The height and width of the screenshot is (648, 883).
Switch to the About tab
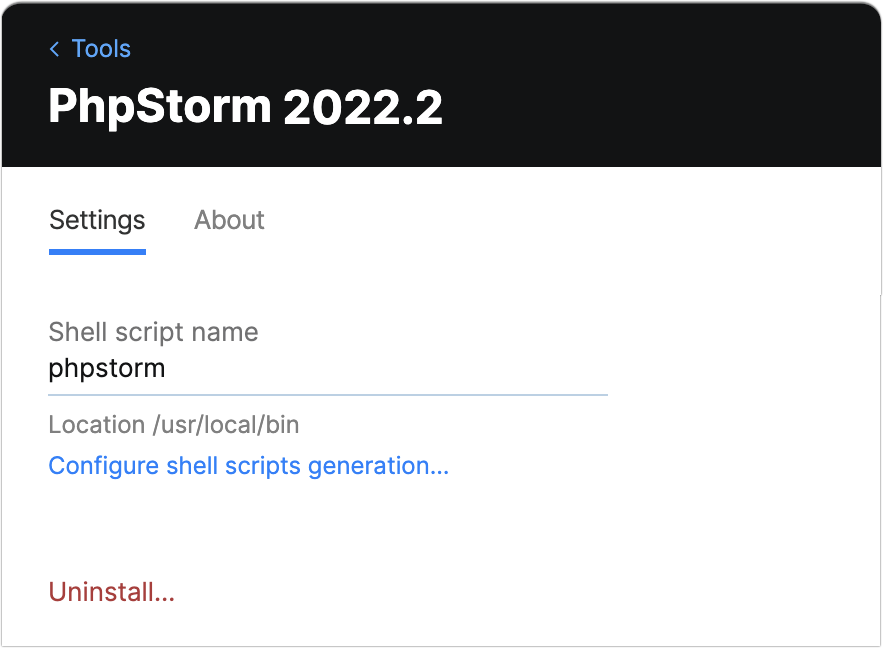(x=229, y=220)
